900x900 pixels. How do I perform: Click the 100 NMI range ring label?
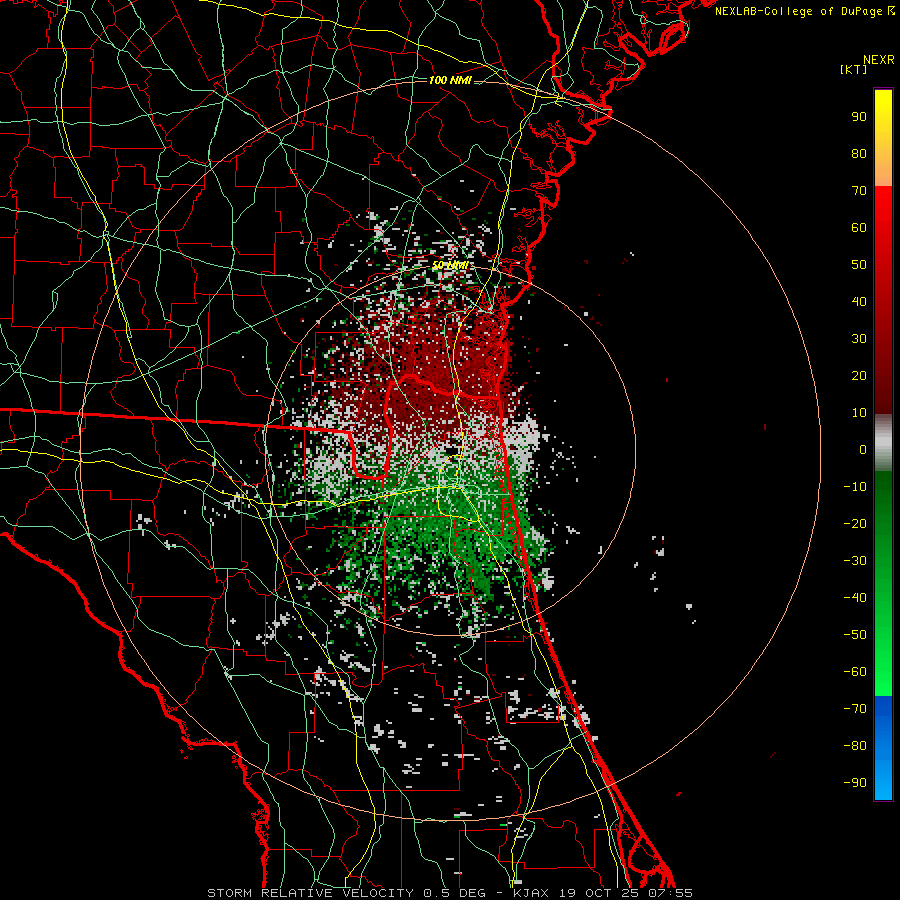point(450,80)
